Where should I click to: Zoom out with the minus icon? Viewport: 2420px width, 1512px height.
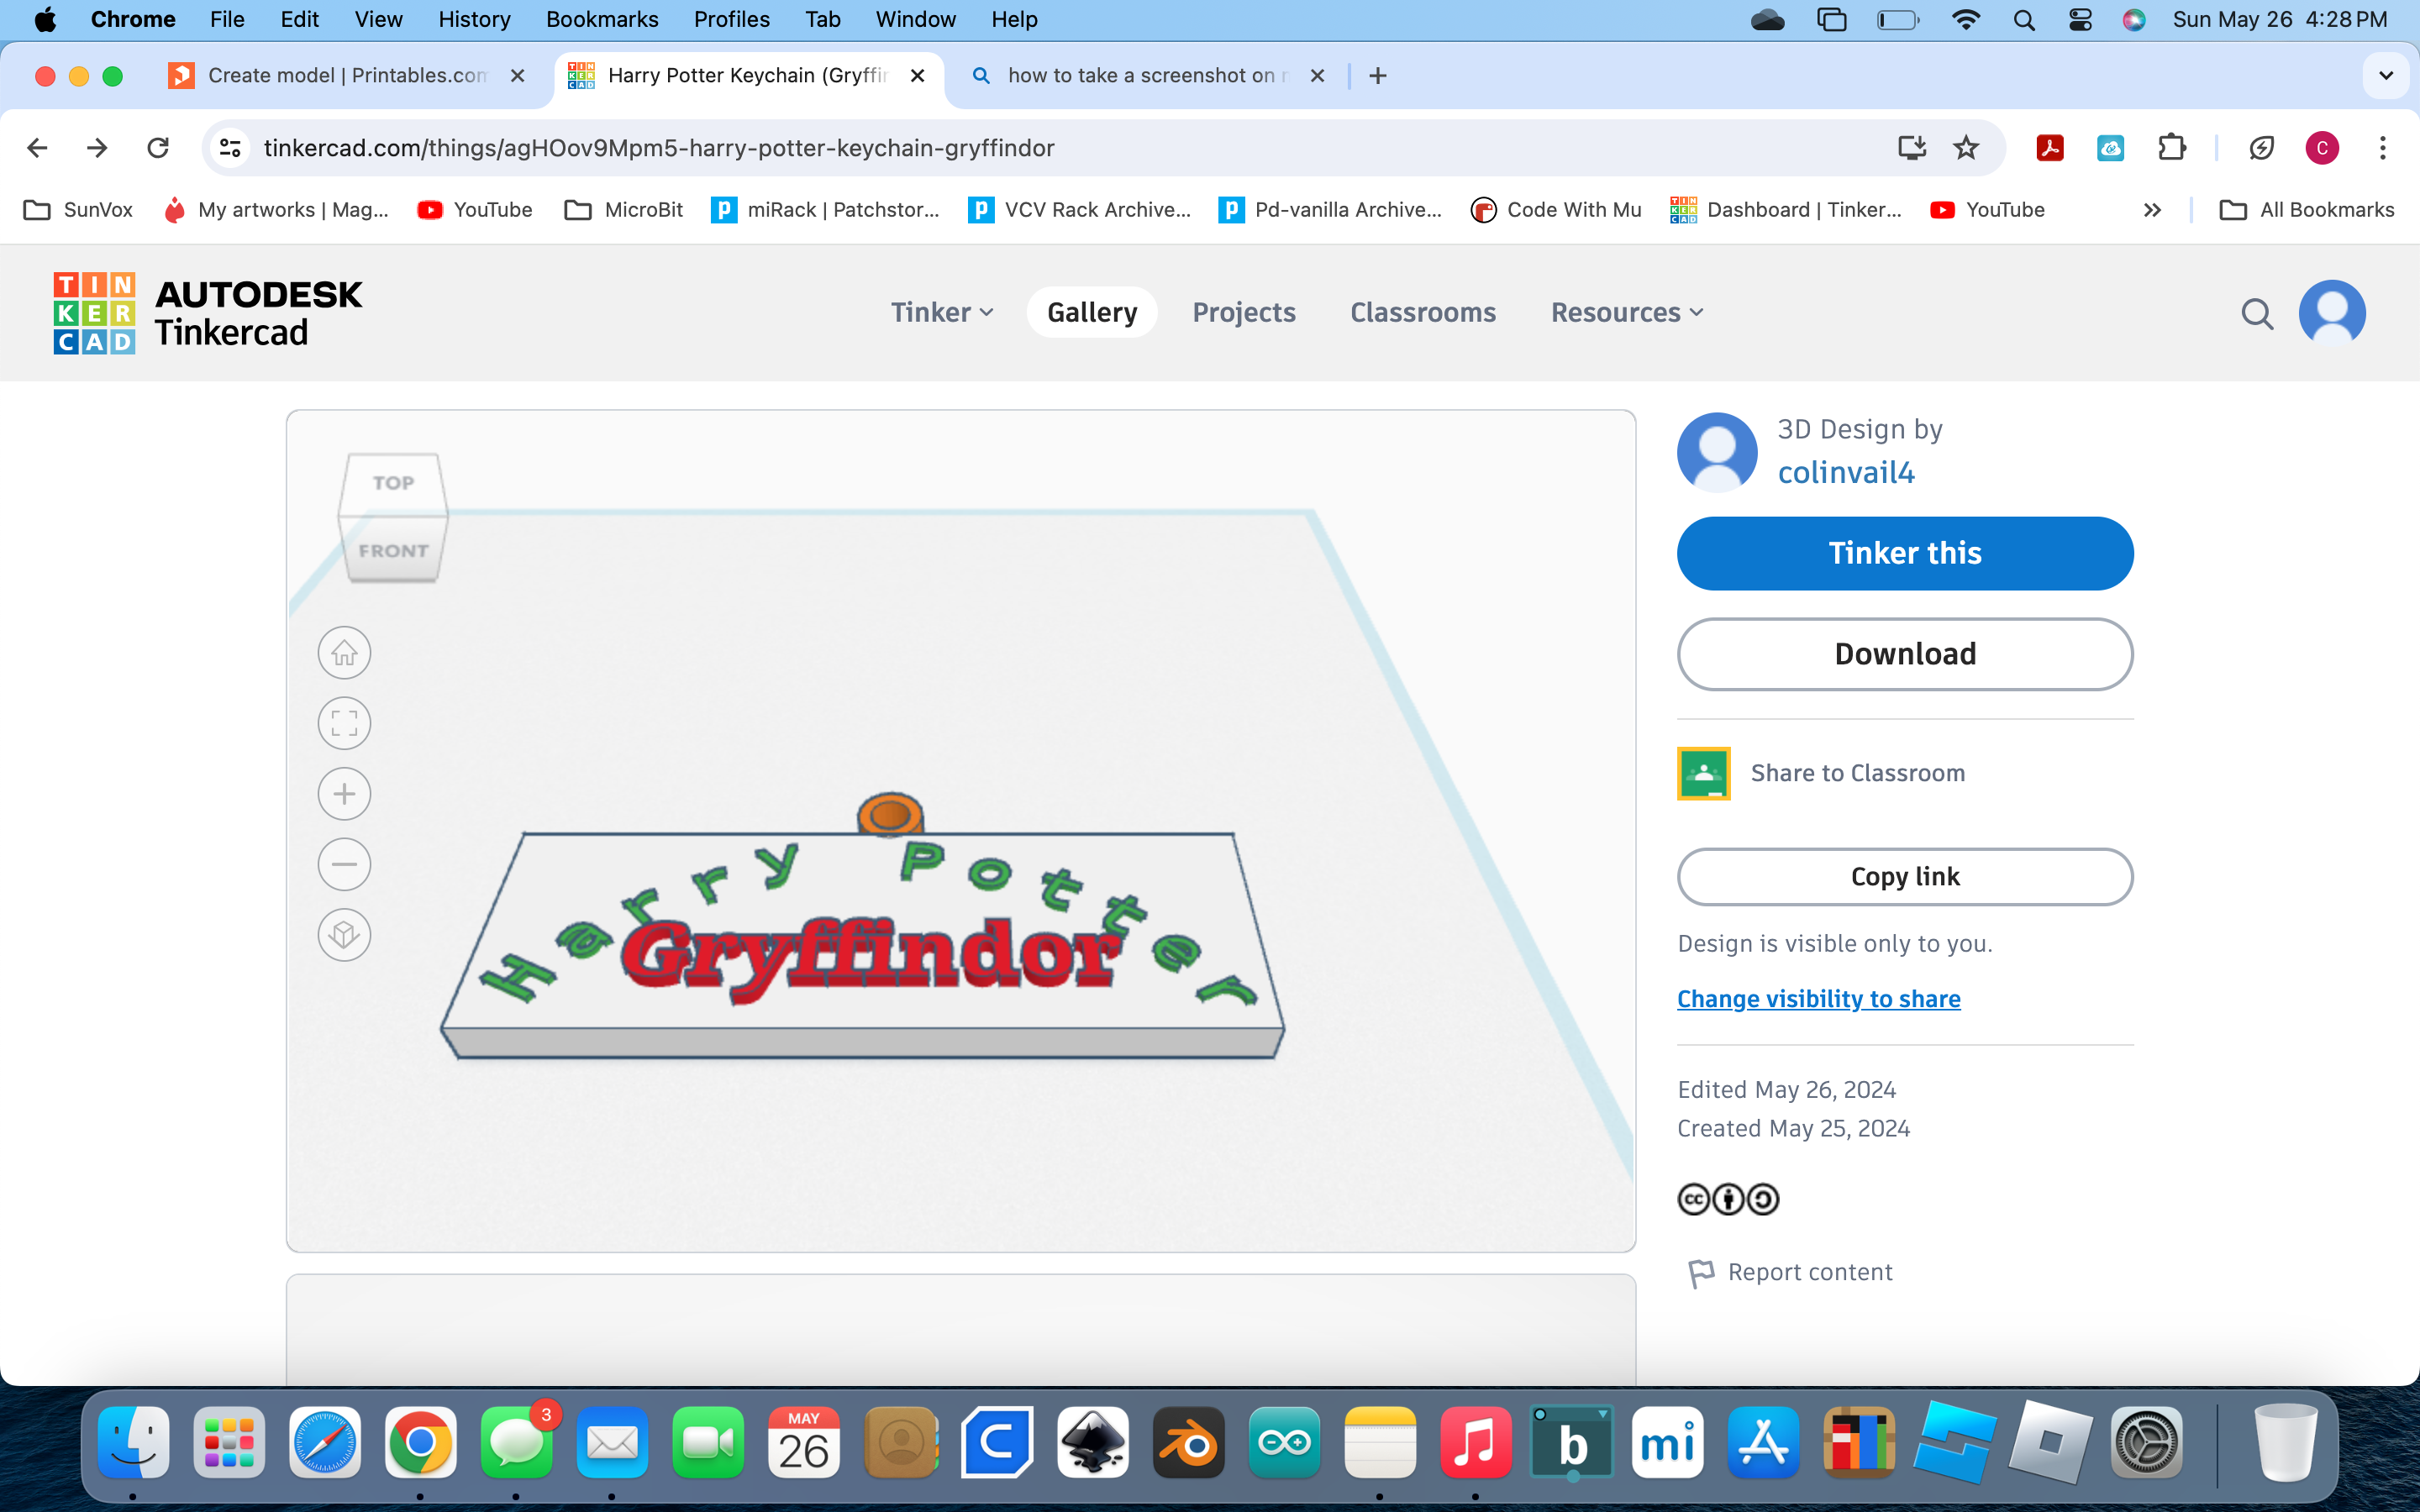tap(344, 864)
